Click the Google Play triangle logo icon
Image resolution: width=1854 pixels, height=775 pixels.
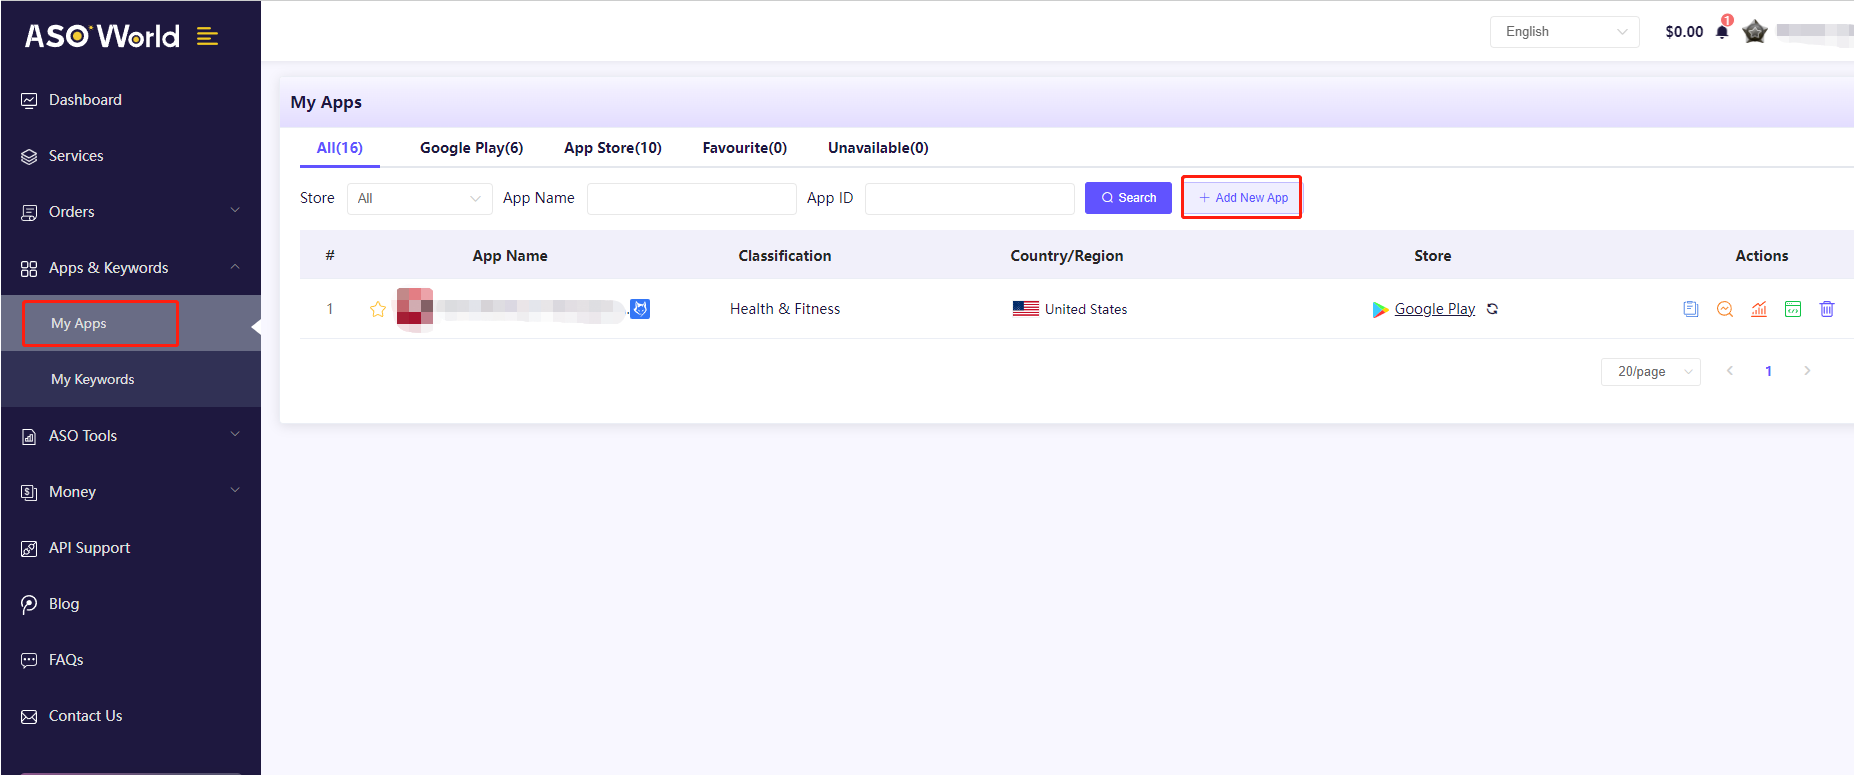coord(1380,310)
